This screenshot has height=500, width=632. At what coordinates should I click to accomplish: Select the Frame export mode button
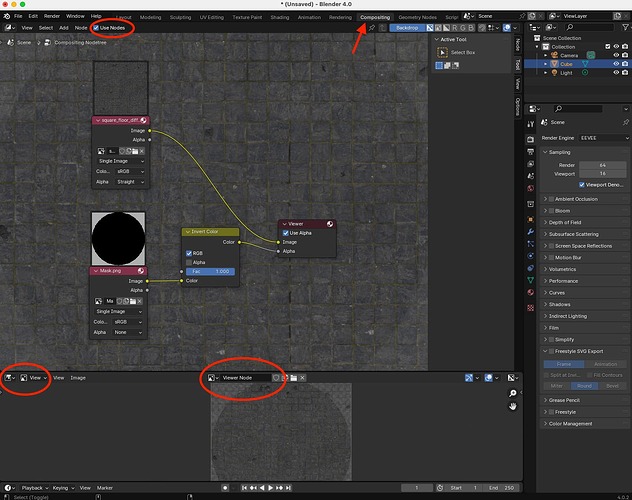pyautogui.click(x=563, y=364)
